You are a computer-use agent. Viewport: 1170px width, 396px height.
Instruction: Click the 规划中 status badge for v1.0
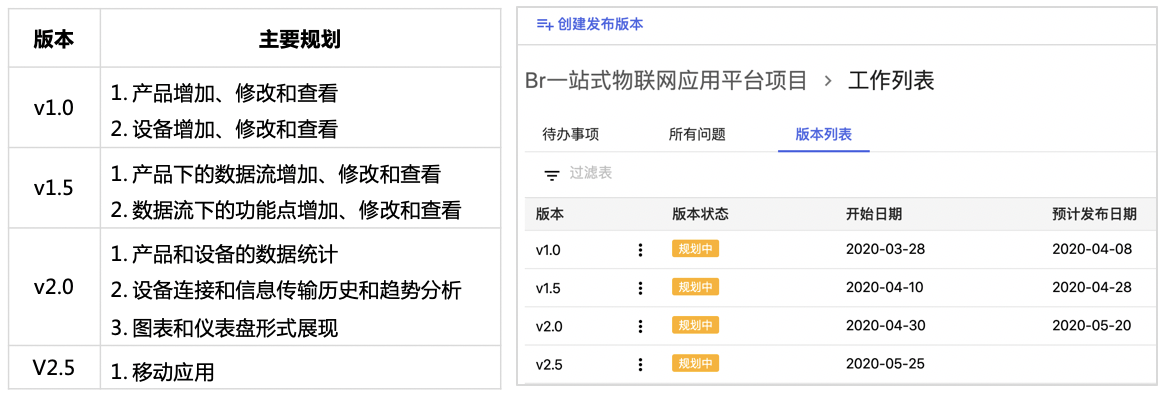[x=695, y=249]
